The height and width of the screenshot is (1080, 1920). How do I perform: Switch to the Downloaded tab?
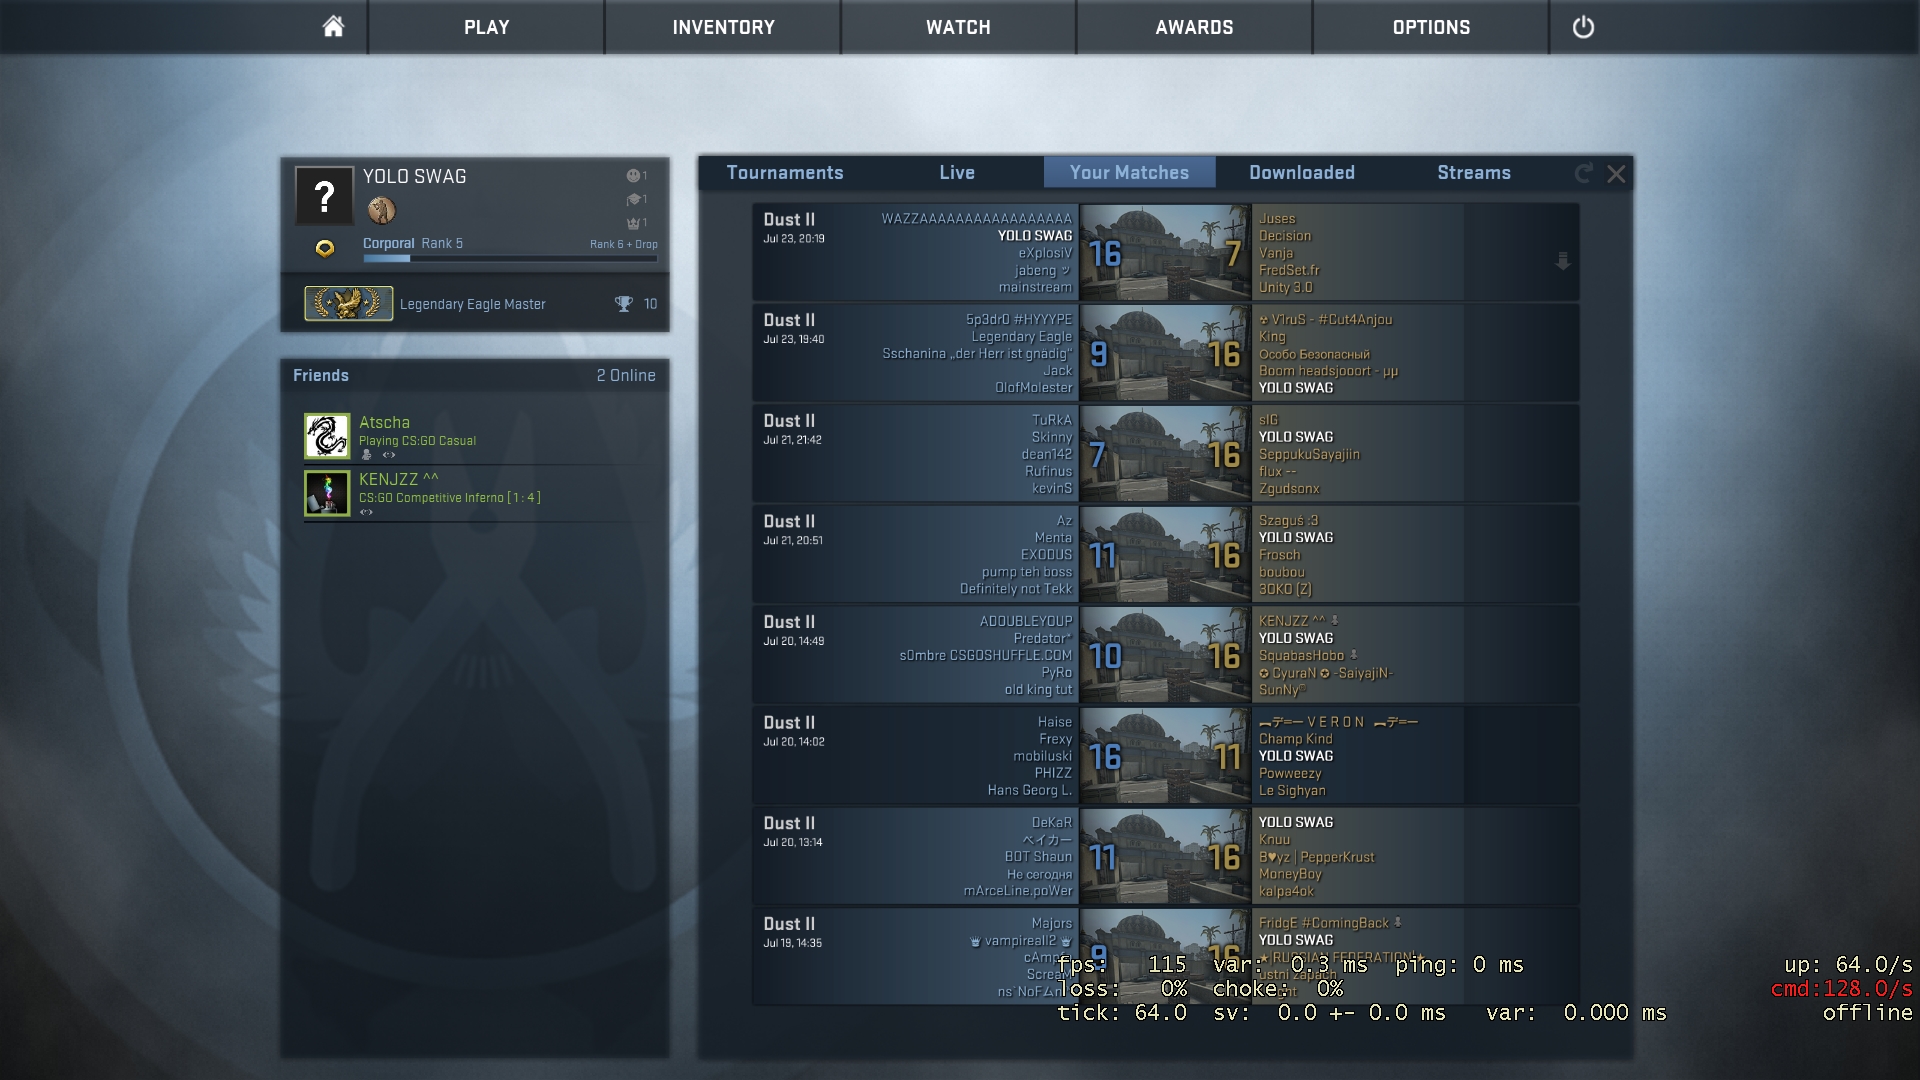pyautogui.click(x=1302, y=173)
